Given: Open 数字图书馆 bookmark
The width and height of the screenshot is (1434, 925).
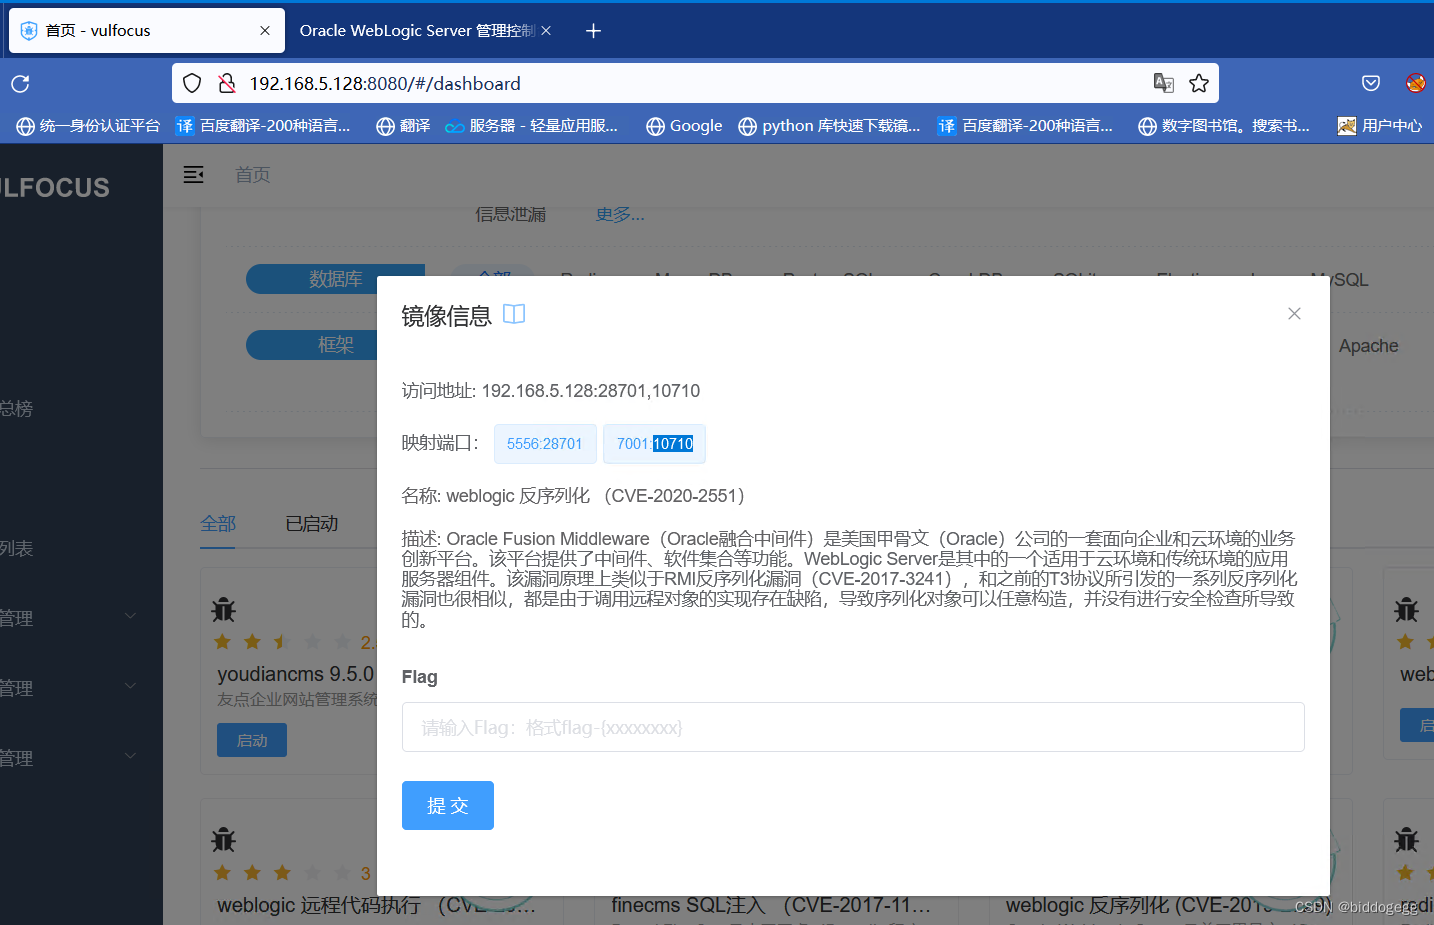Looking at the screenshot, I should (1224, 126).
